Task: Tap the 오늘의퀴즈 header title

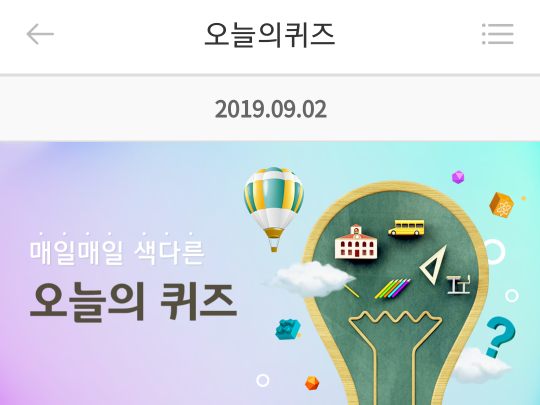Action: (x=270, y=34)
